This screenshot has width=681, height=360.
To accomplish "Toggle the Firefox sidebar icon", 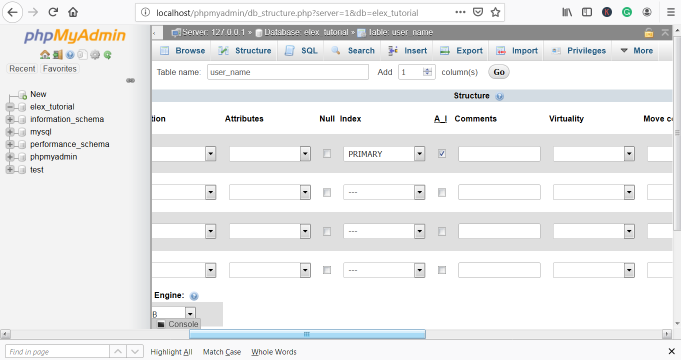I will click(587, 12).
